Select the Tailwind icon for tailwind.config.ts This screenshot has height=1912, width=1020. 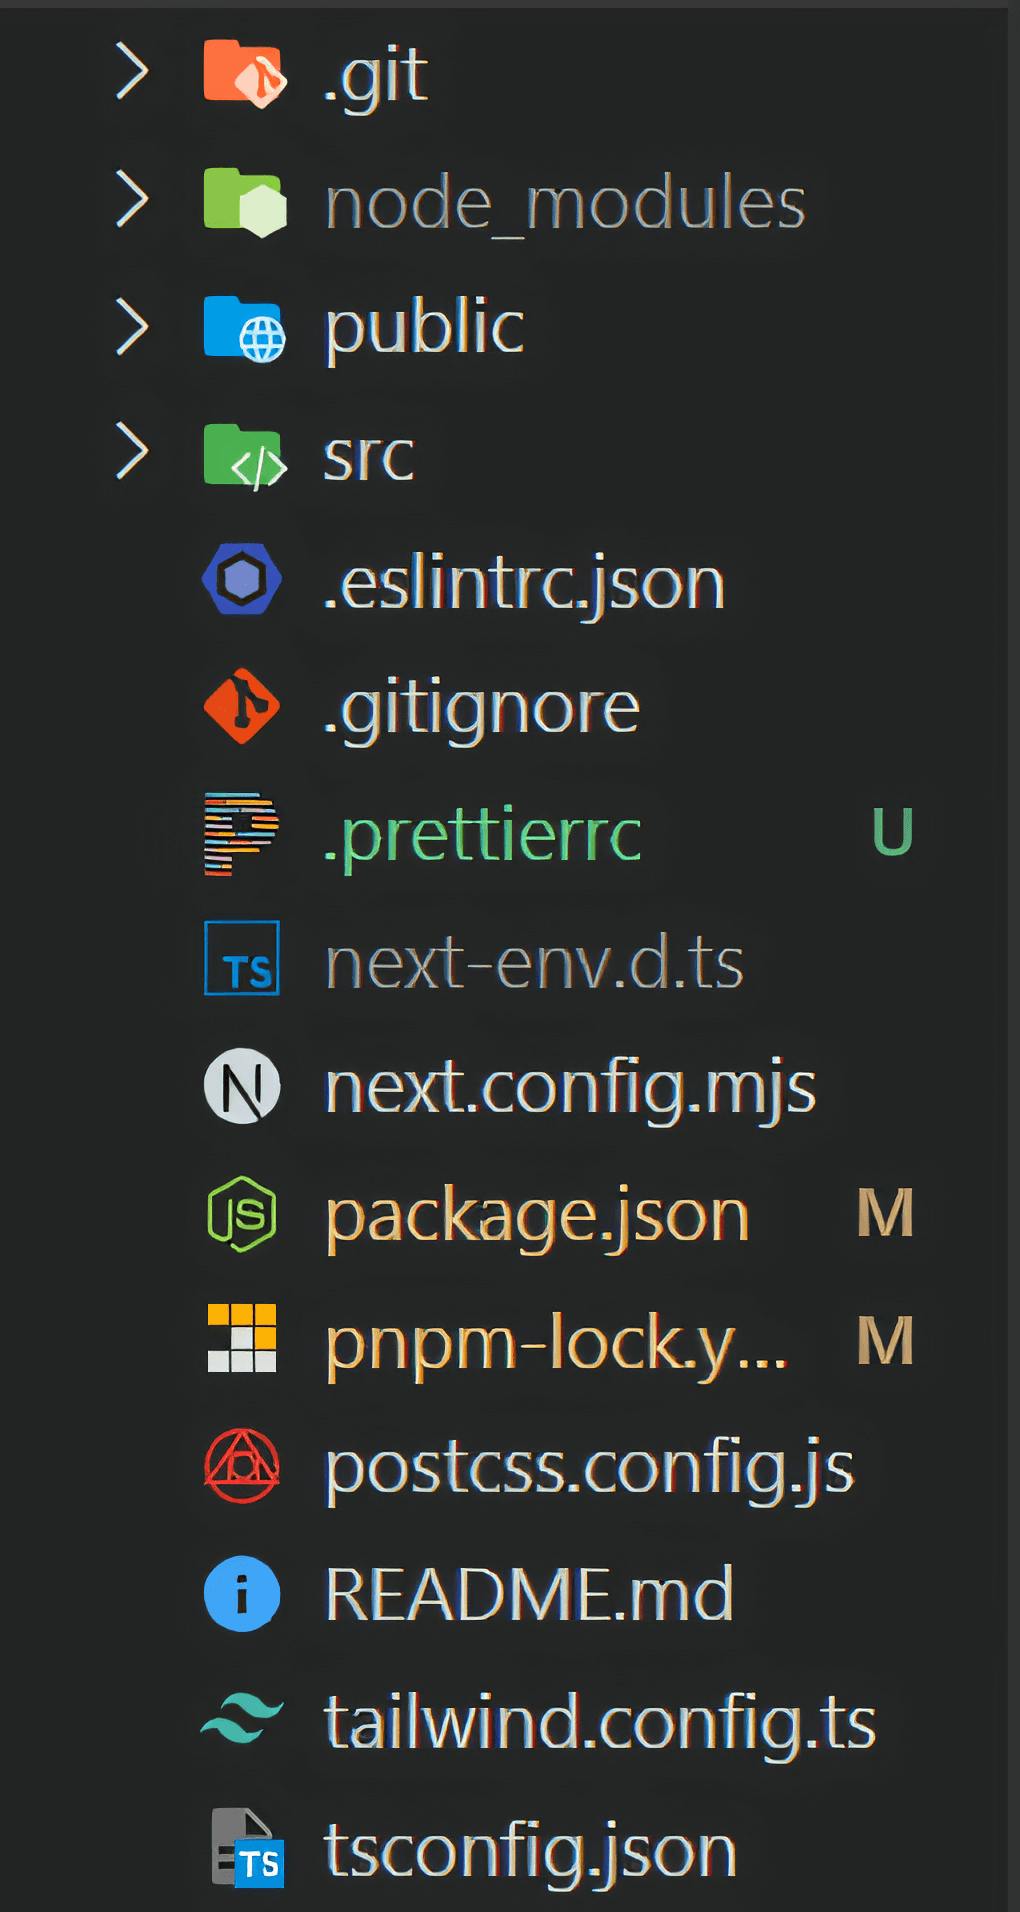click(241, 1719)
